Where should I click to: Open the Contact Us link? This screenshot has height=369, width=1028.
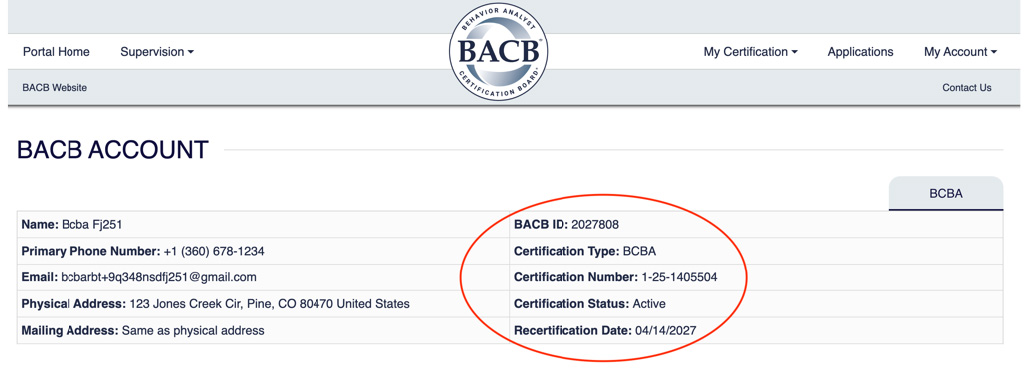pos(966,87)
